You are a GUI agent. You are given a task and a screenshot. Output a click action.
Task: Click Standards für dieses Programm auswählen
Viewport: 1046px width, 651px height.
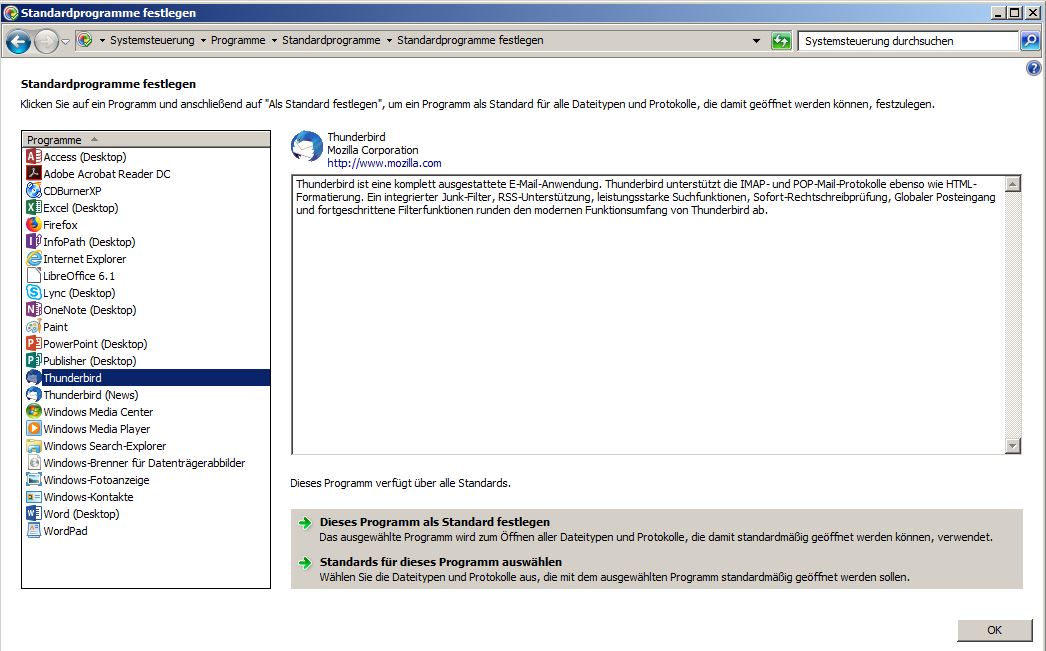point(441,562)
